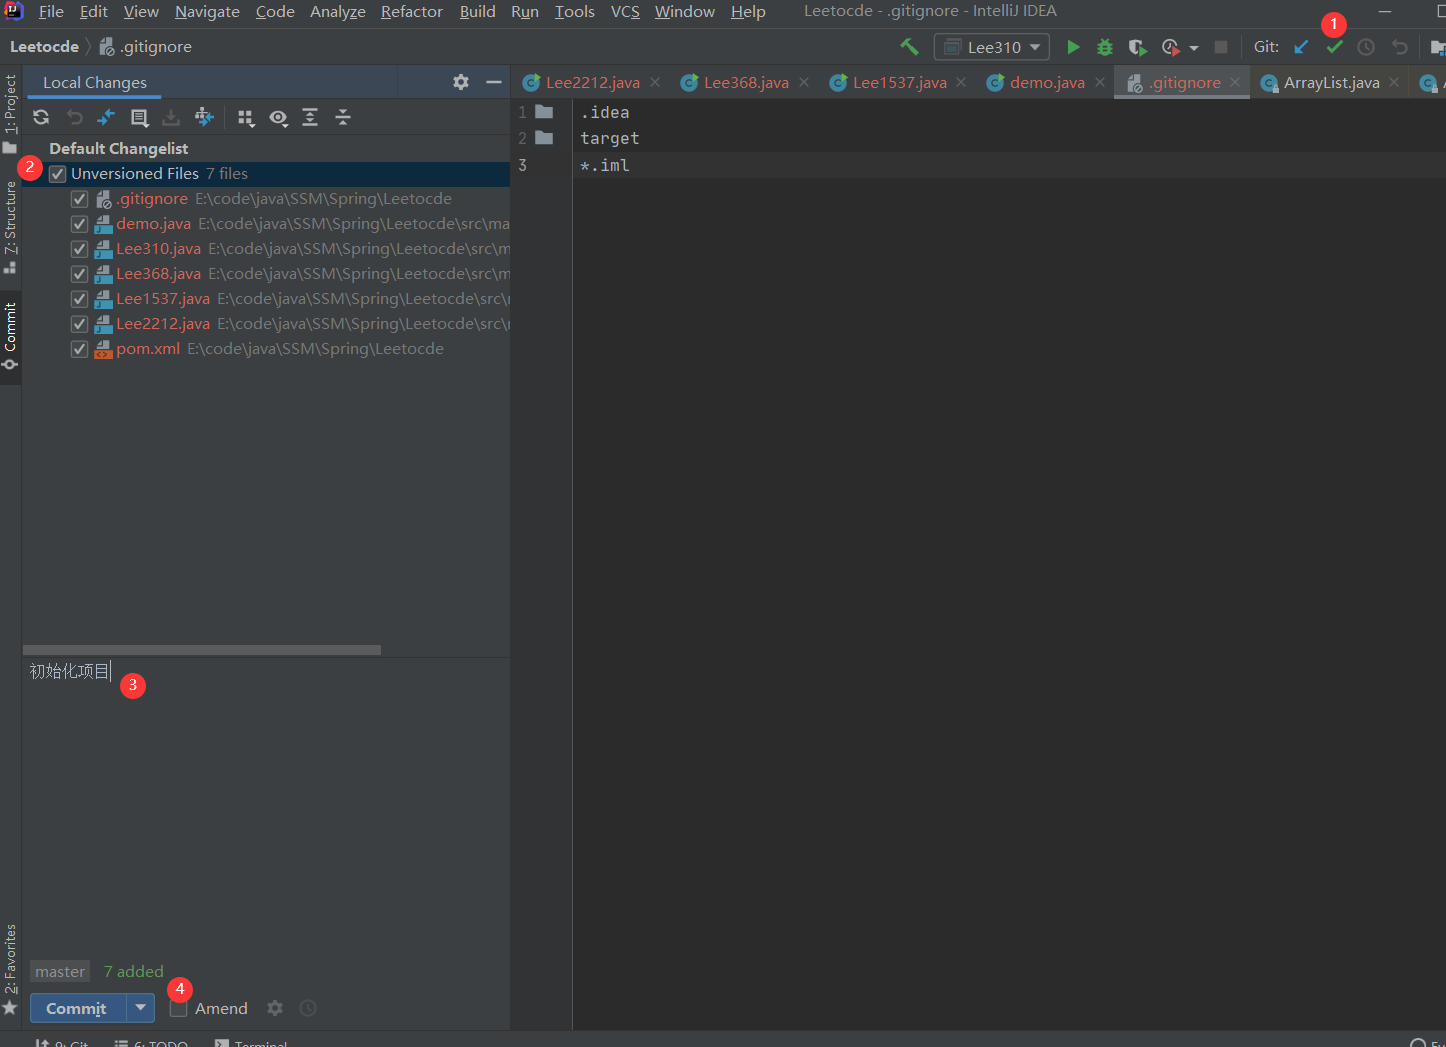The image size is (1446, 1047).
Task: Uncheck the Lee368.java file checkbox
Action: (x=79, y=274)
